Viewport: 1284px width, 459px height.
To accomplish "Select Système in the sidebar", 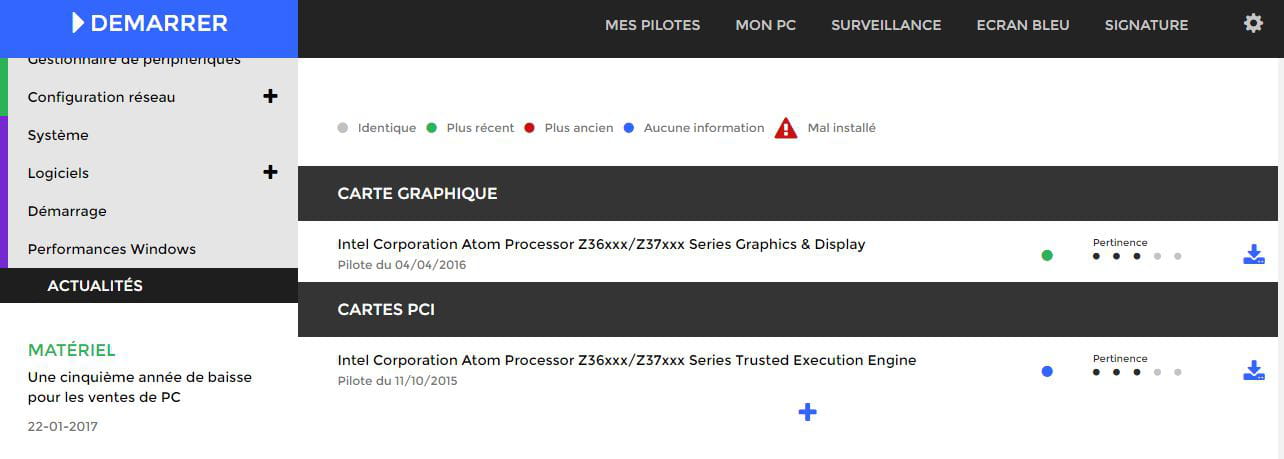I will point(58,135).
